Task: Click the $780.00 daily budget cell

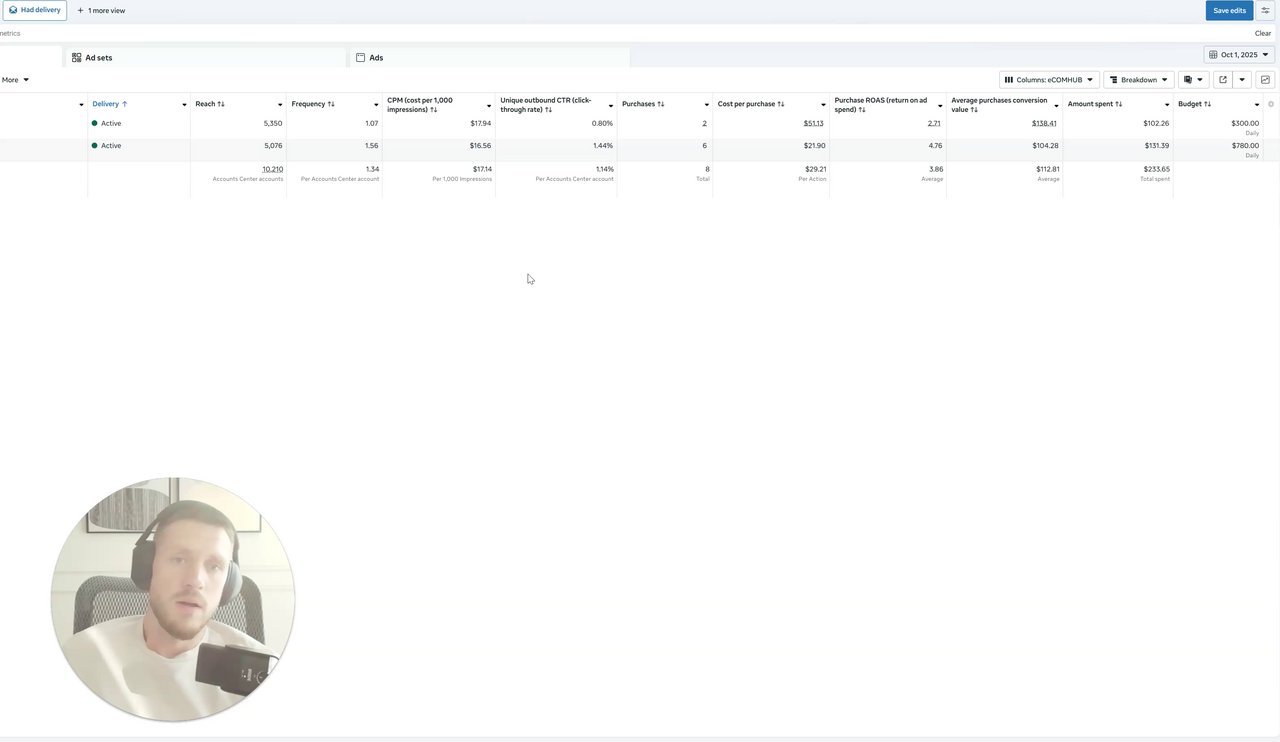Action: 1245,146
